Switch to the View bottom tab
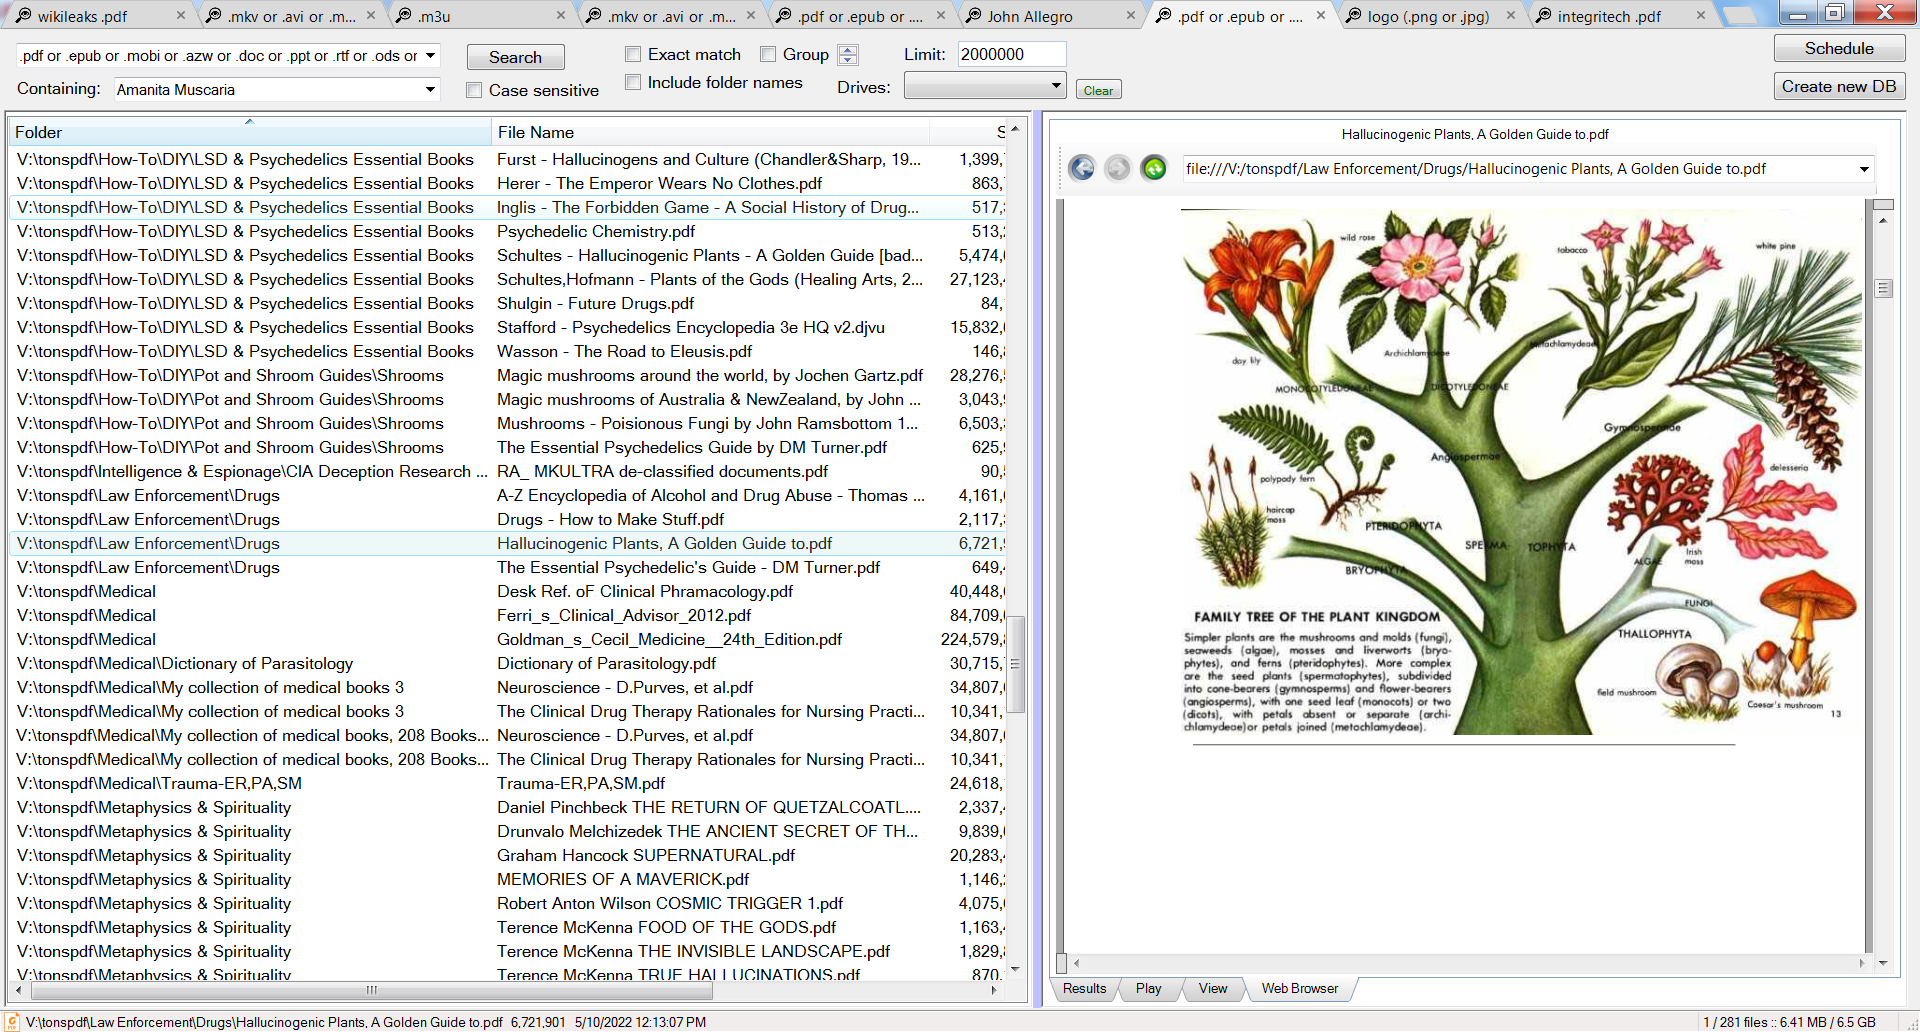 click(x=1213, y=988)
